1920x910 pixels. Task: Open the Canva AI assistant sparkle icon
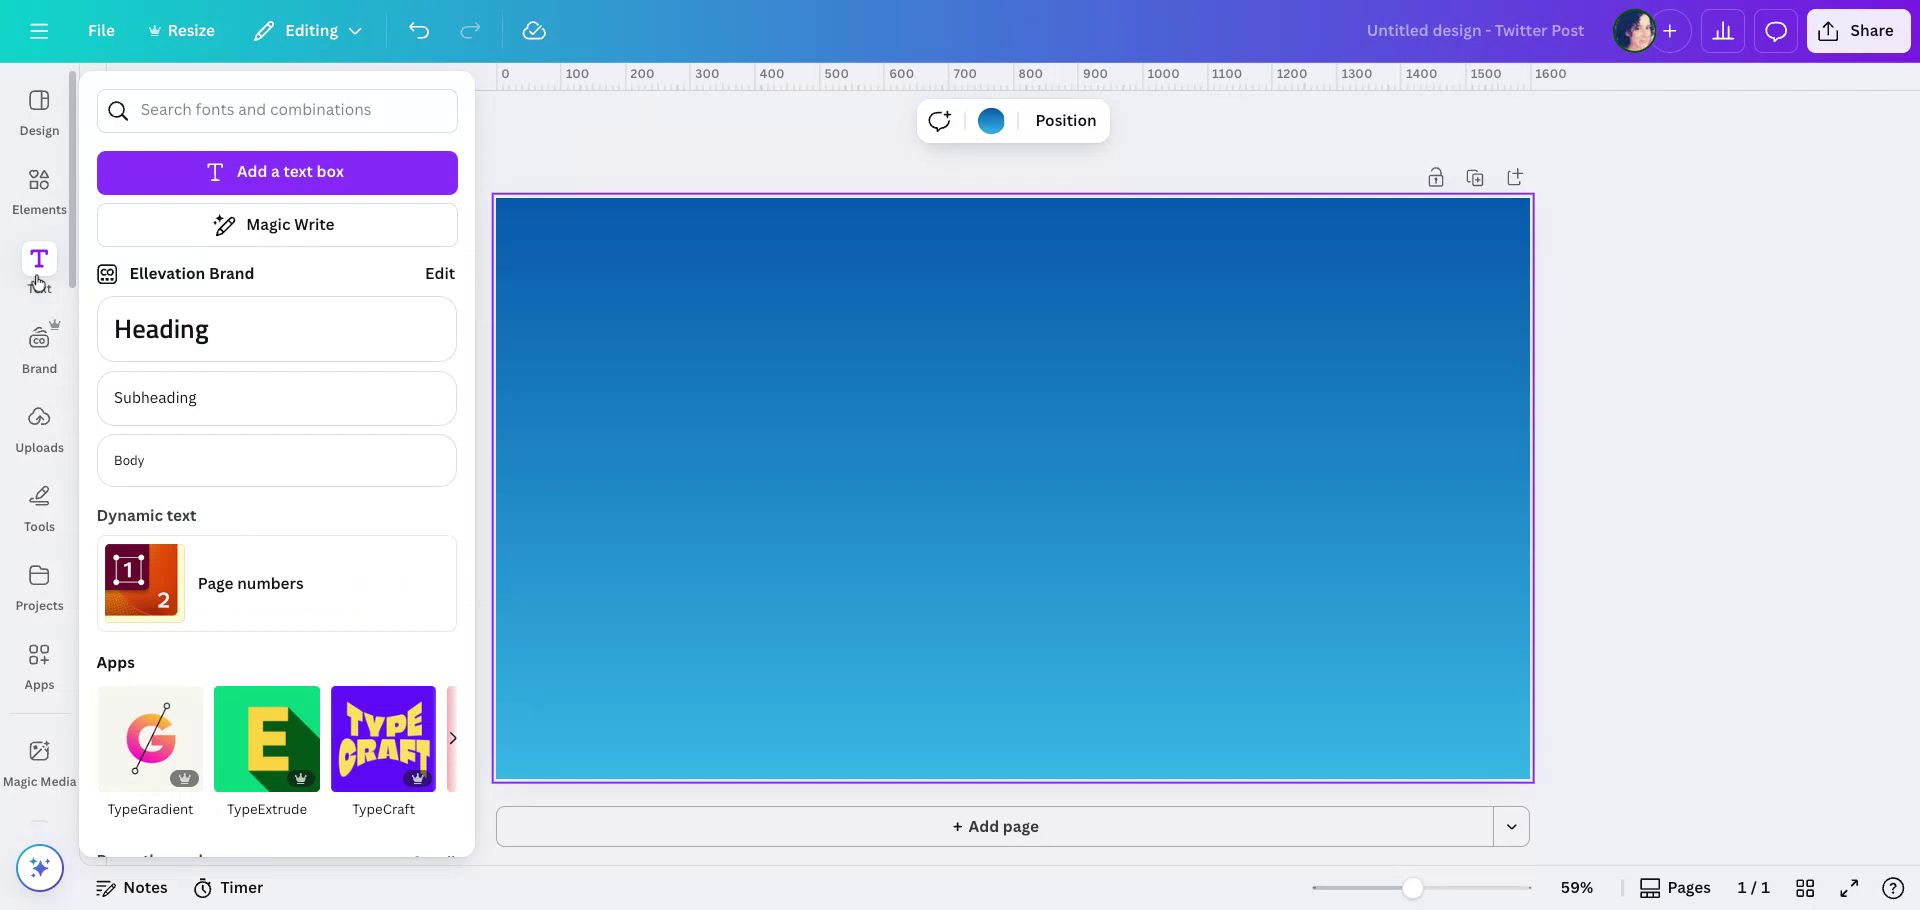coord(39,868)
